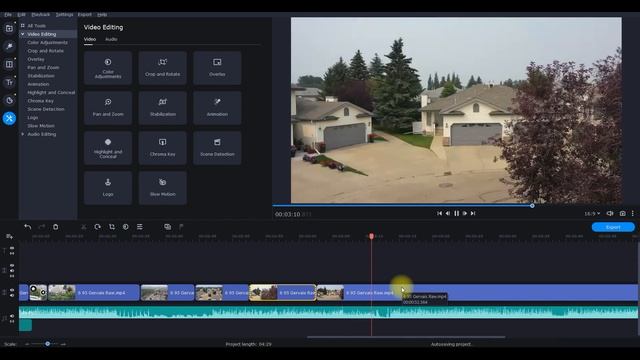Screen dimensions: 640x360
Task: Click the add track icon
Action: click(x=9, y=236)
